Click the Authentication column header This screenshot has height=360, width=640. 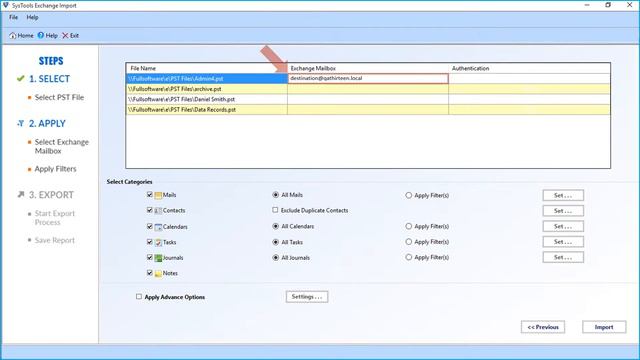point(529,68)
